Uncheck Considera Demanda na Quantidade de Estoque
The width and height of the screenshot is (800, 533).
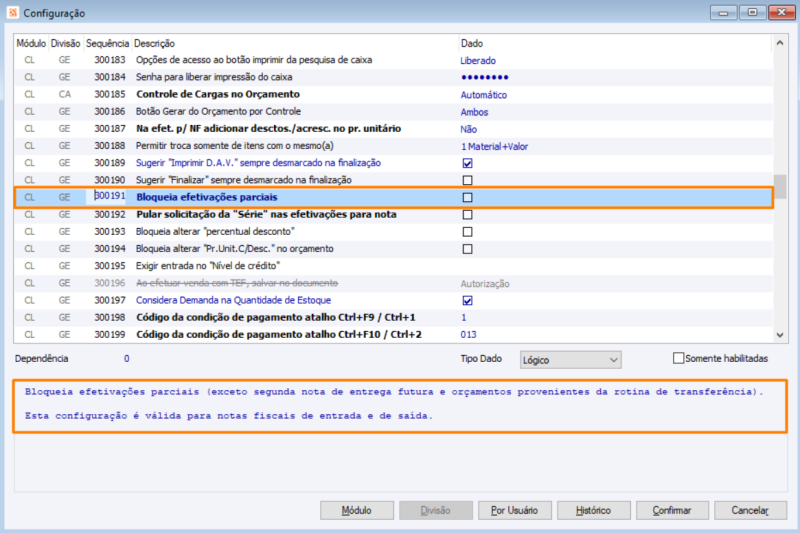[467, 300]
